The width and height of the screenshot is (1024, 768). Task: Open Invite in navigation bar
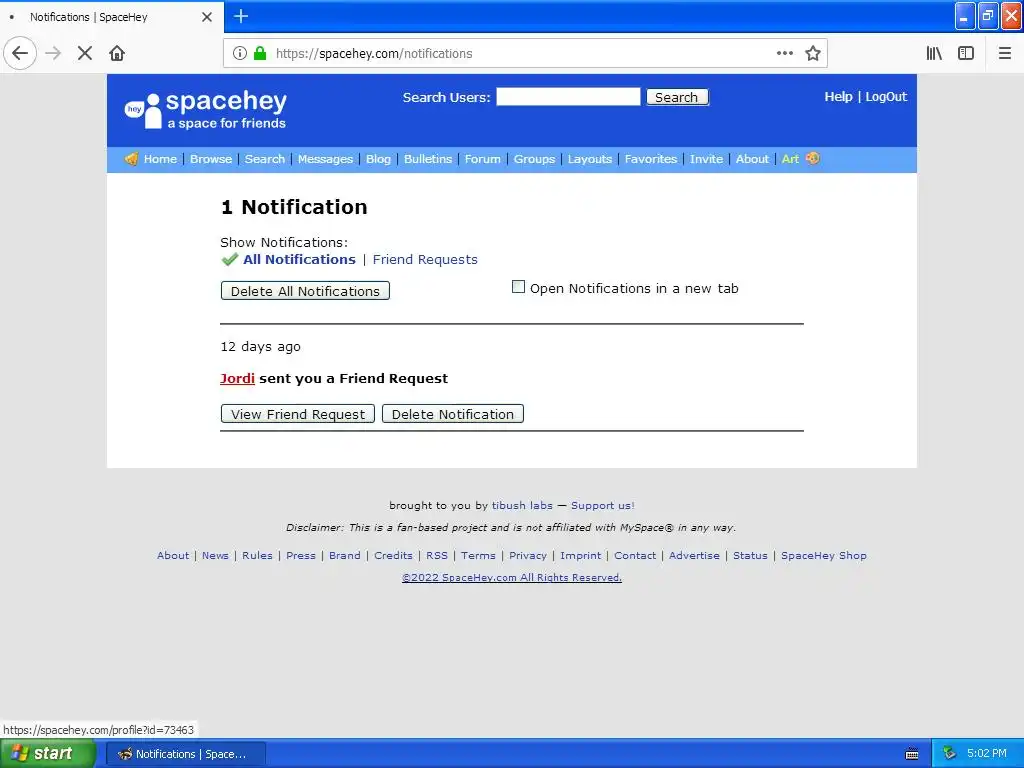click(x=706, y=159)
